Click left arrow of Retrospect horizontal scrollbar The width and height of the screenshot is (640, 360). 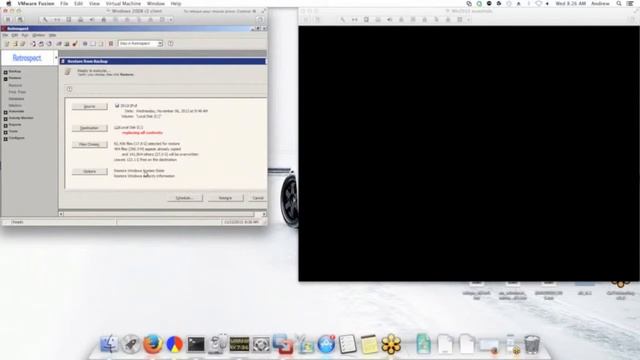pos(61,214)
